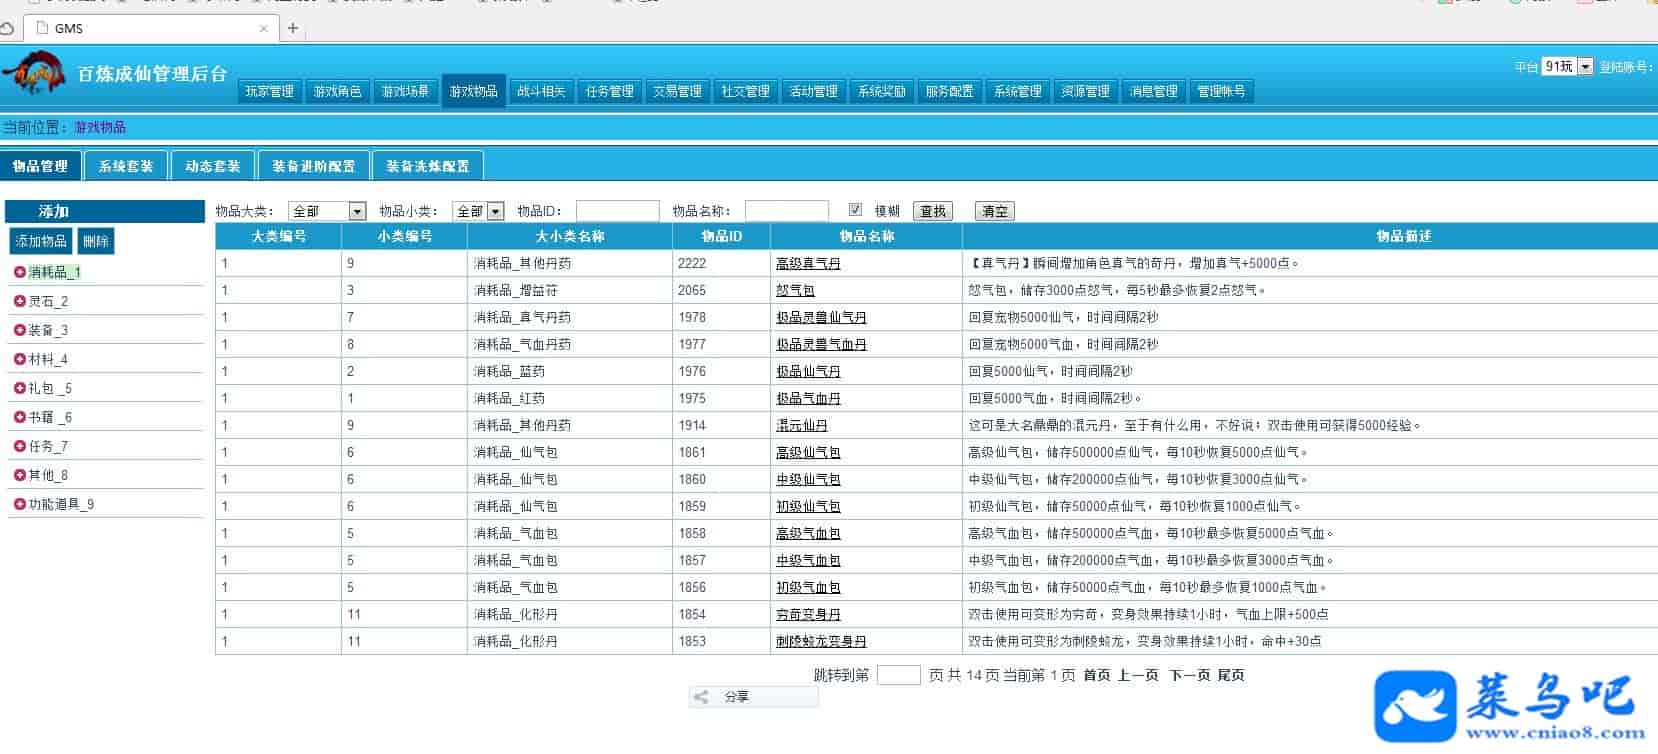Click the red expand icon beside 消耗品_1

(x=19, y=272)
